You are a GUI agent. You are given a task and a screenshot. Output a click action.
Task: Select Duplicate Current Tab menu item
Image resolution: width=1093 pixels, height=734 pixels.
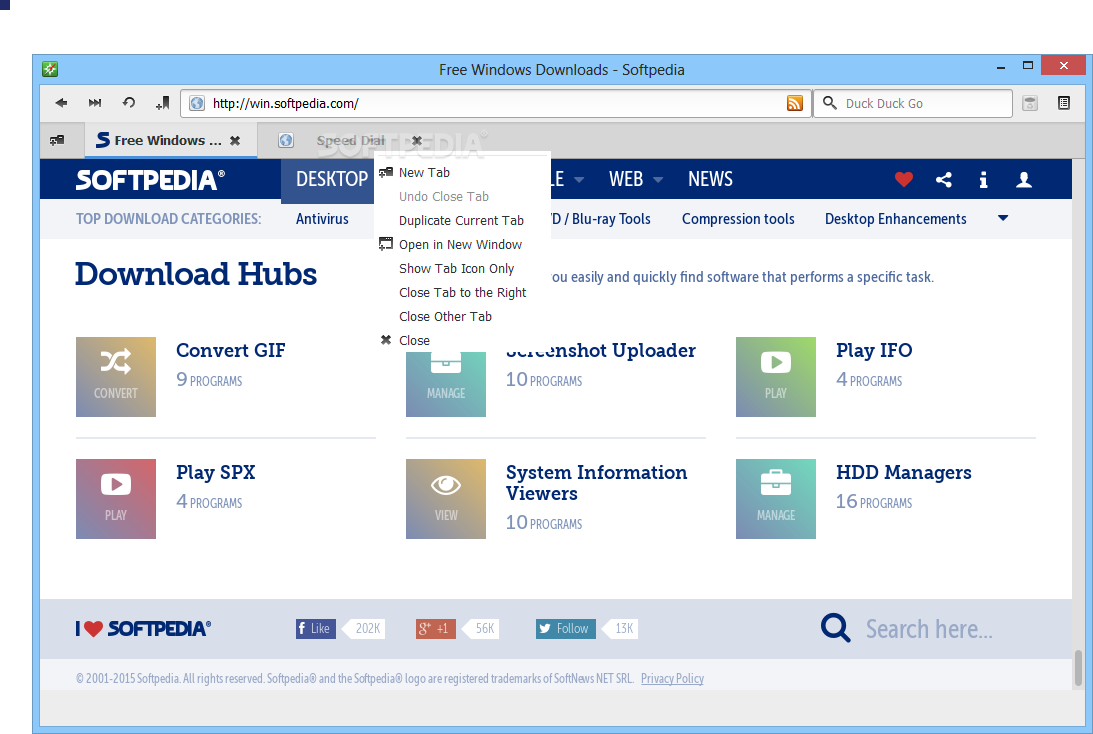tap(462, 220)
